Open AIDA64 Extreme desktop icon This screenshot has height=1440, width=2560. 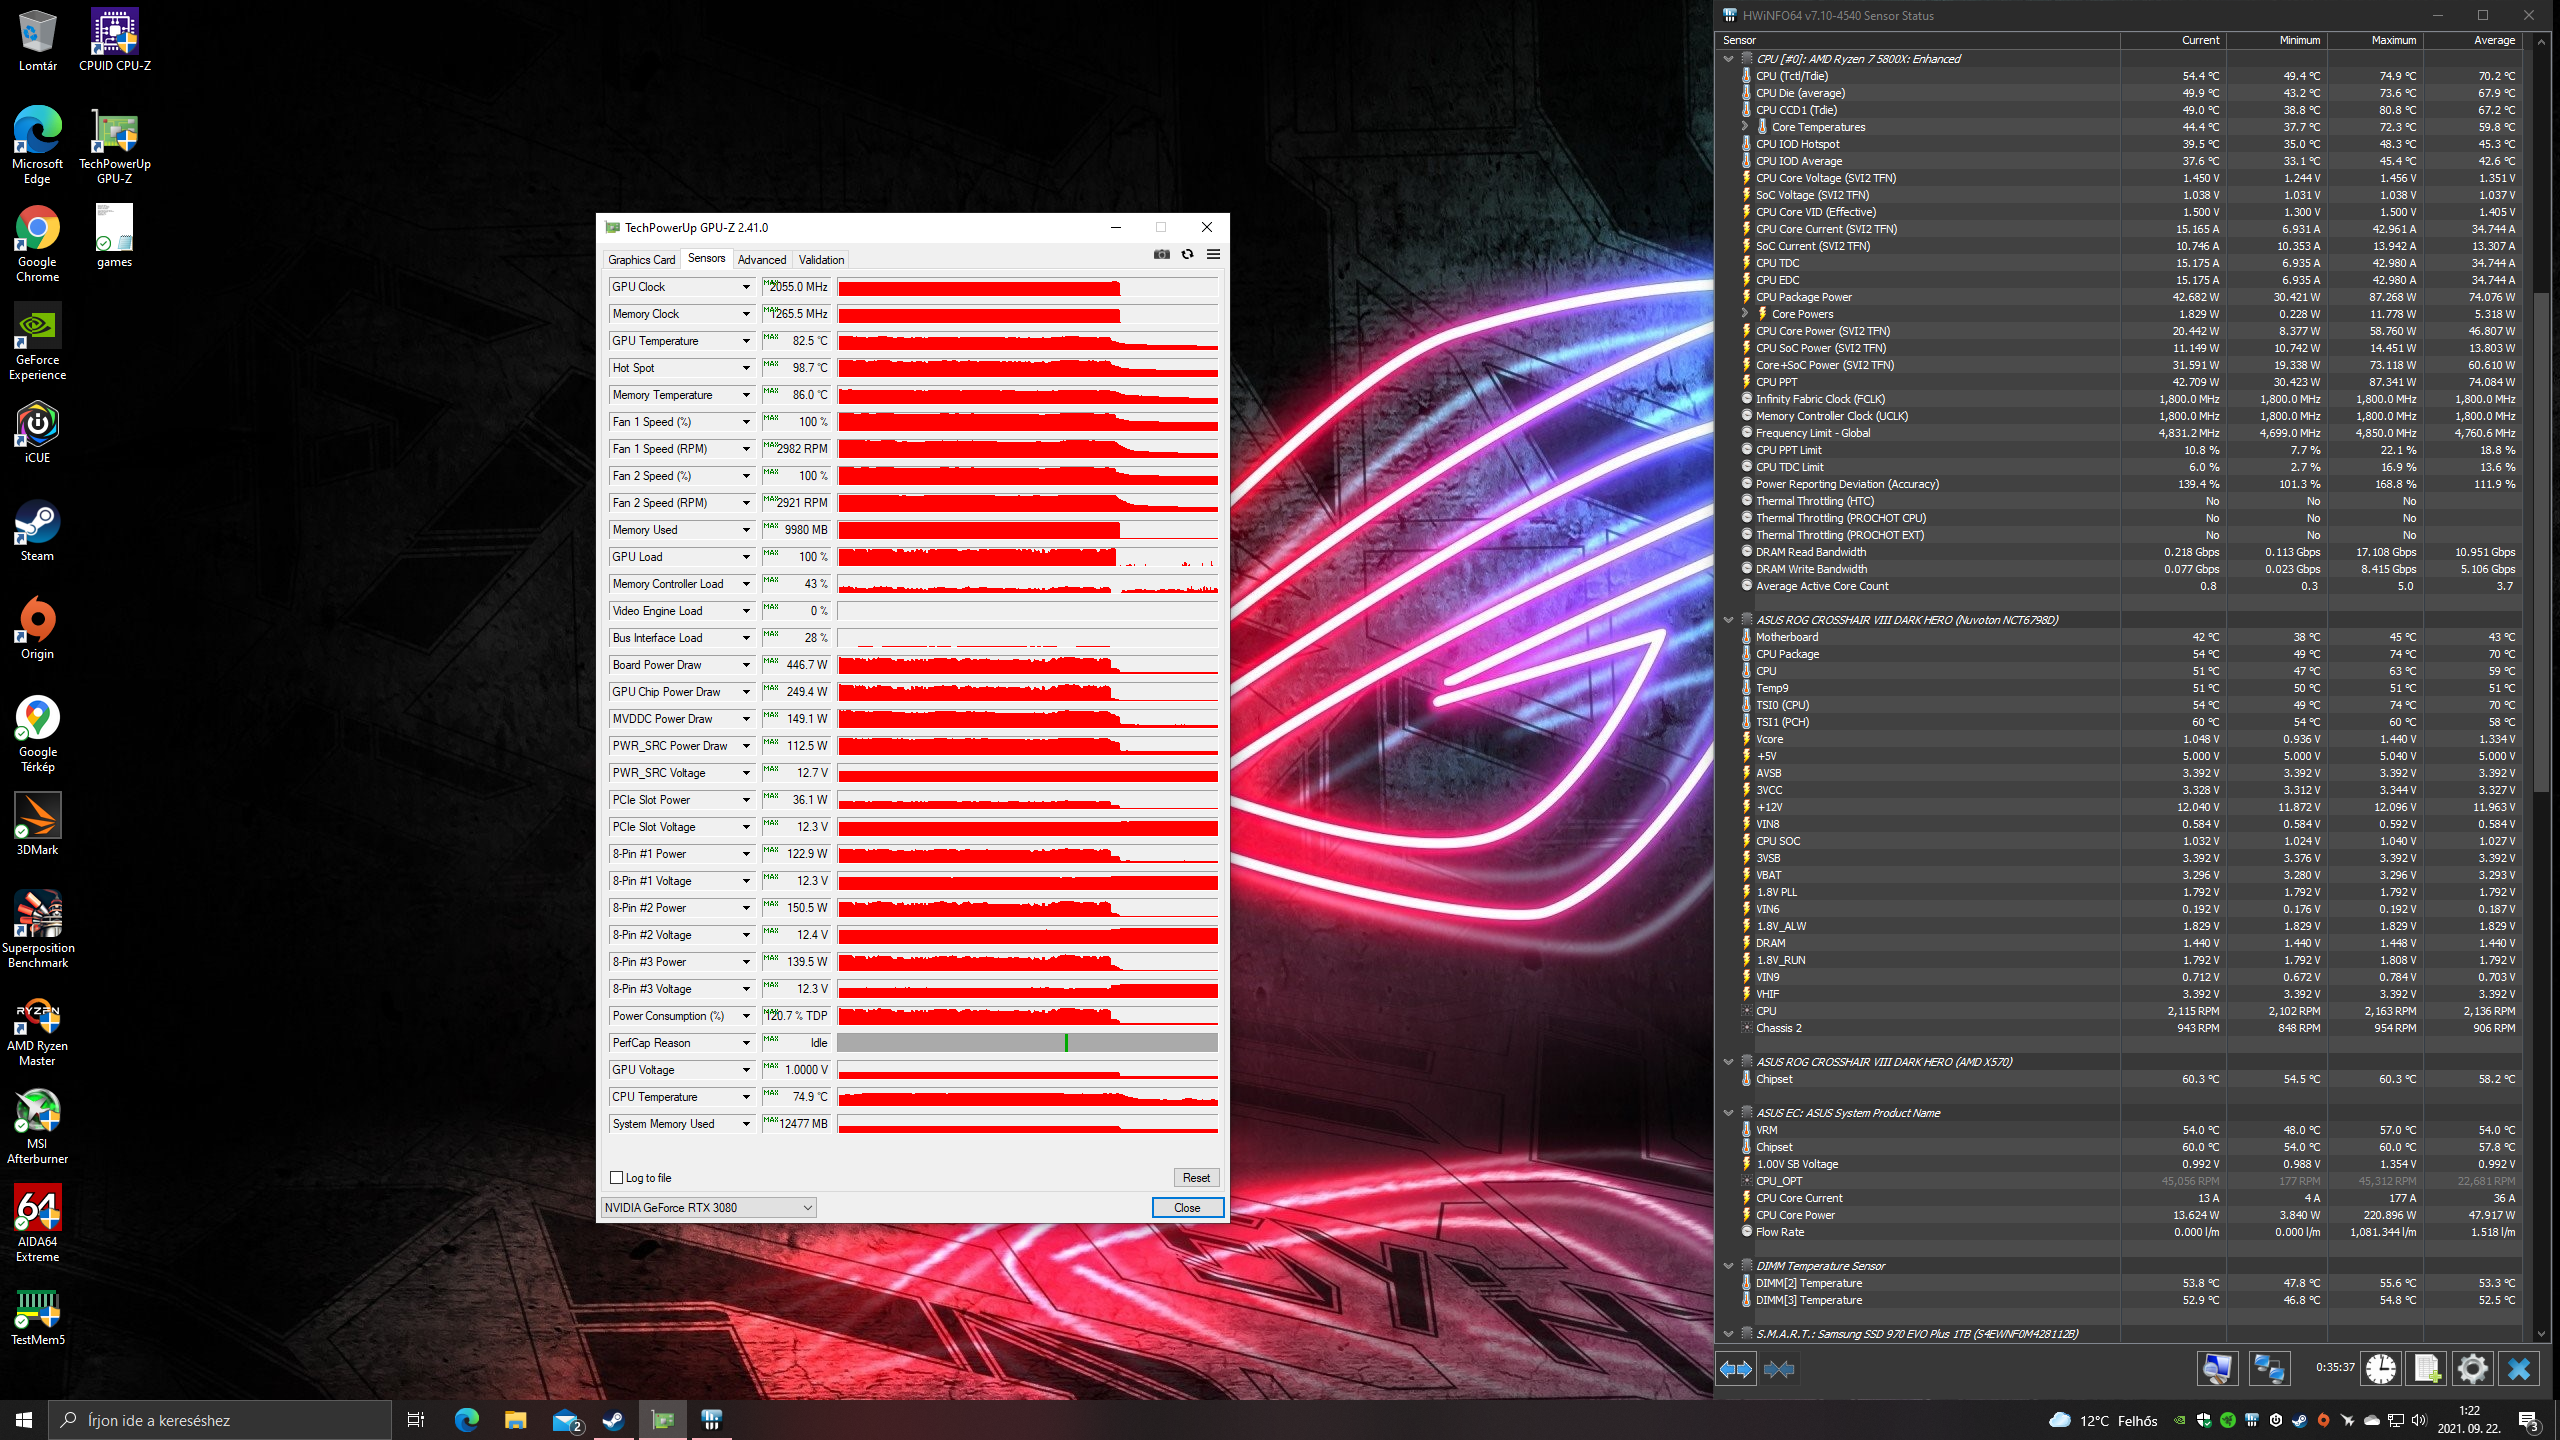coord(38,1224)
